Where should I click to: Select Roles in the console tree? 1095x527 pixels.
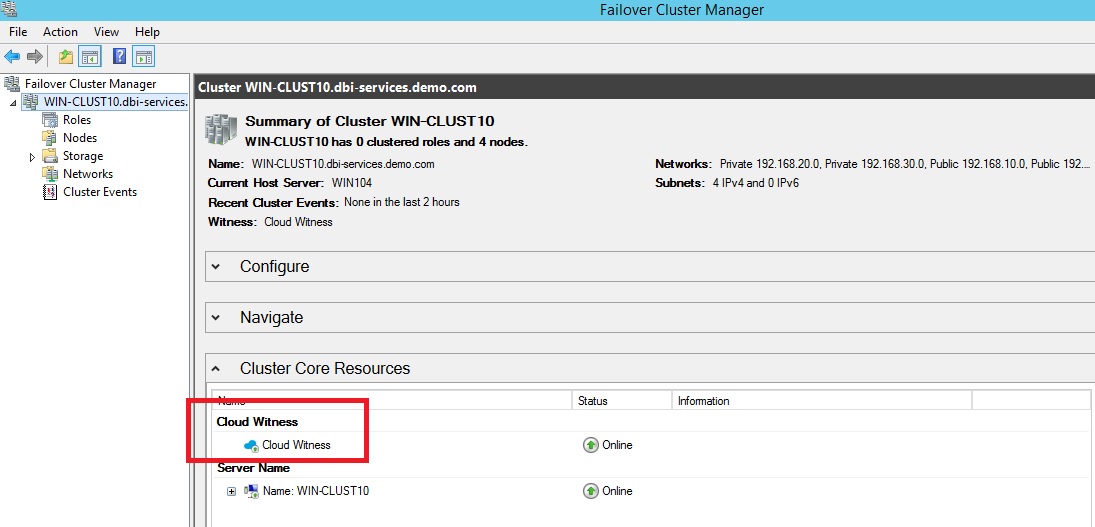click(x=76, y=120)
